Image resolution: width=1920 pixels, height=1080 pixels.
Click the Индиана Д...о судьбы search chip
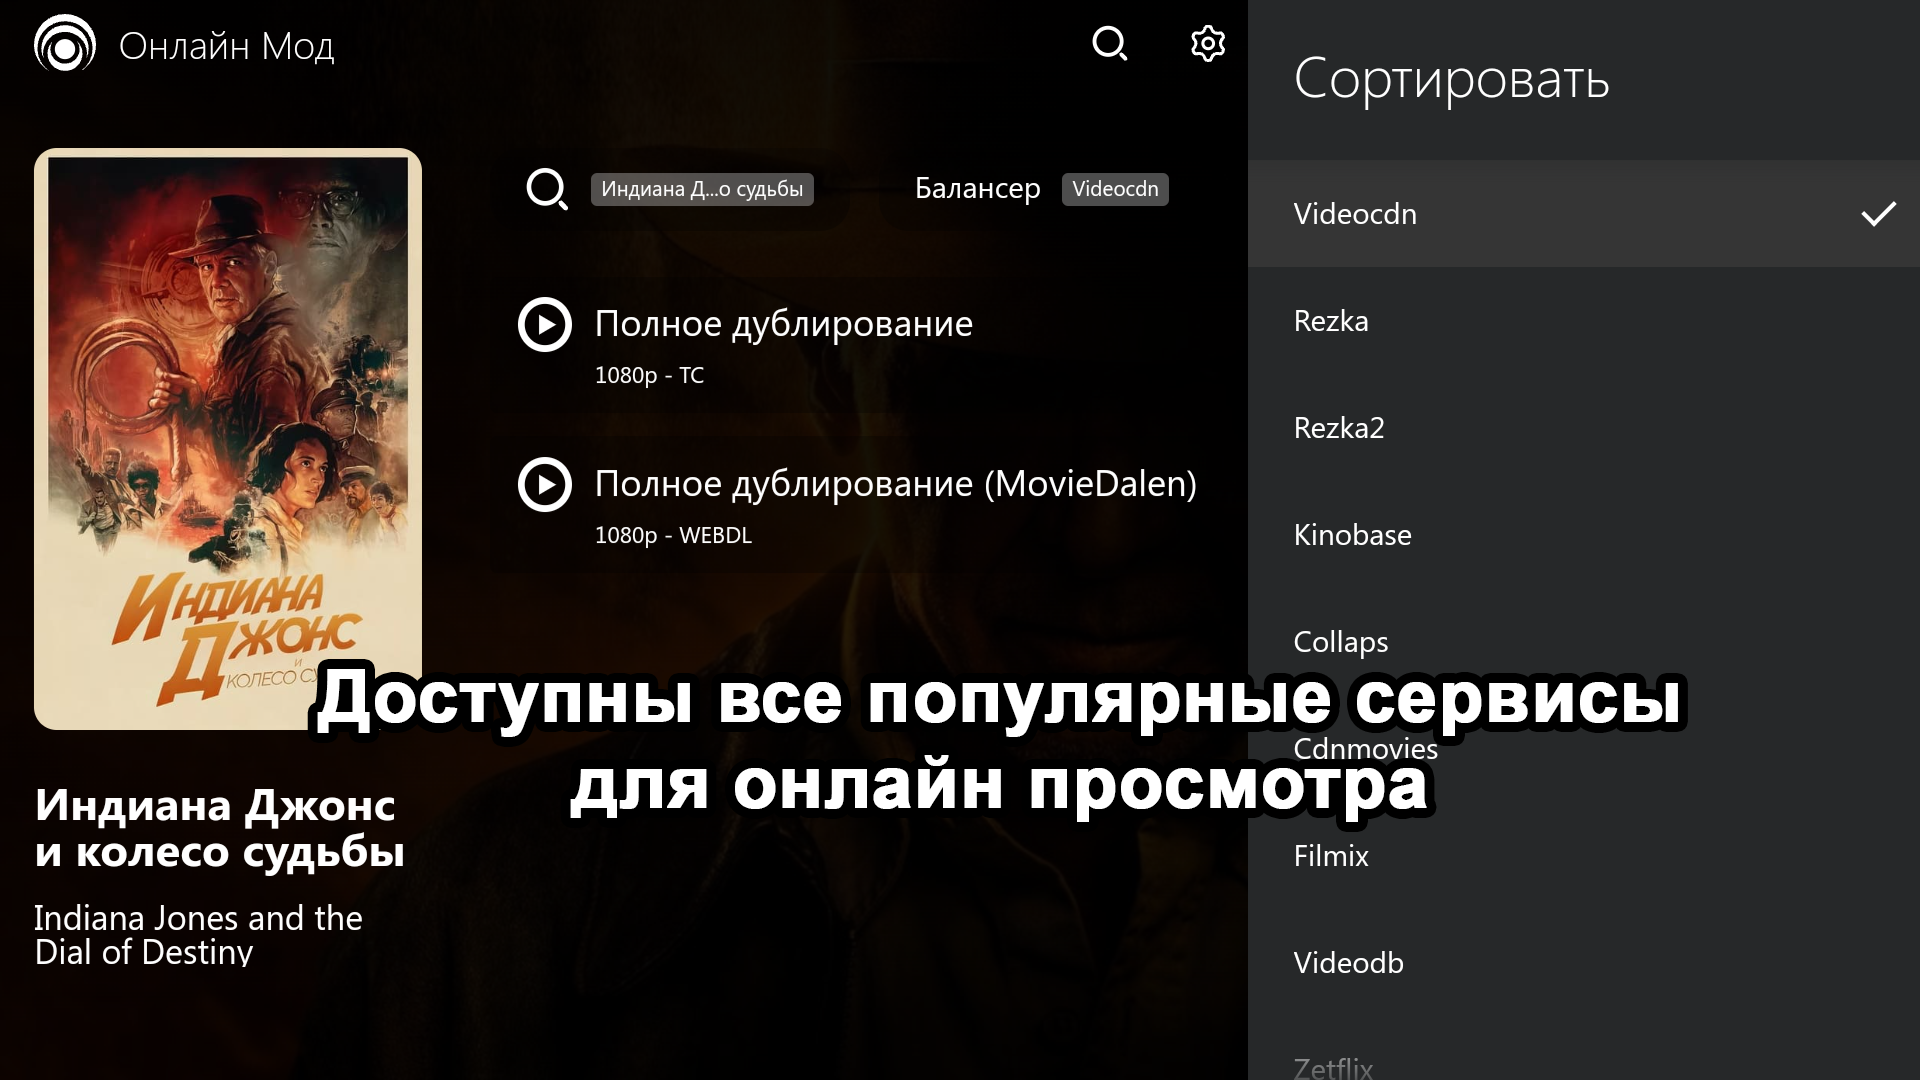click(701, 189)
